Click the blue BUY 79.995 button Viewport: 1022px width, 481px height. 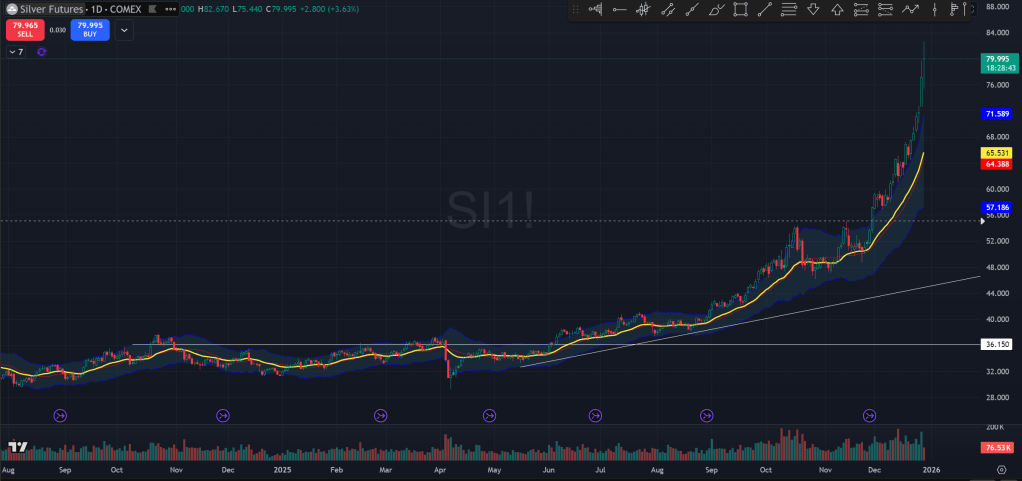click(90, 29)
